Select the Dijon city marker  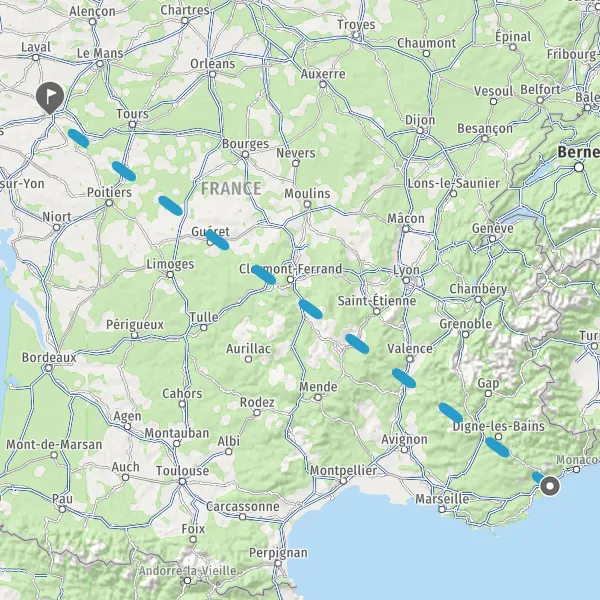click(x=420, y=130)
